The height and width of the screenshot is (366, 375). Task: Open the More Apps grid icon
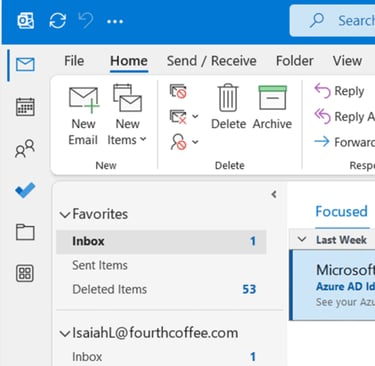[x=25, y=274]
